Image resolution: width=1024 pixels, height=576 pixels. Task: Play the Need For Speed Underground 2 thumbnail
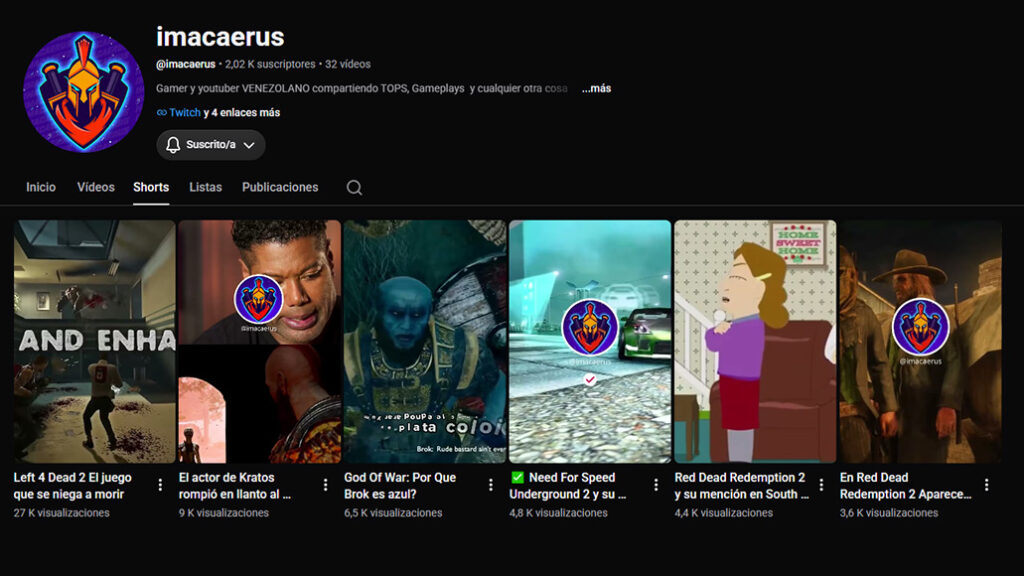(x=590, y=342)
